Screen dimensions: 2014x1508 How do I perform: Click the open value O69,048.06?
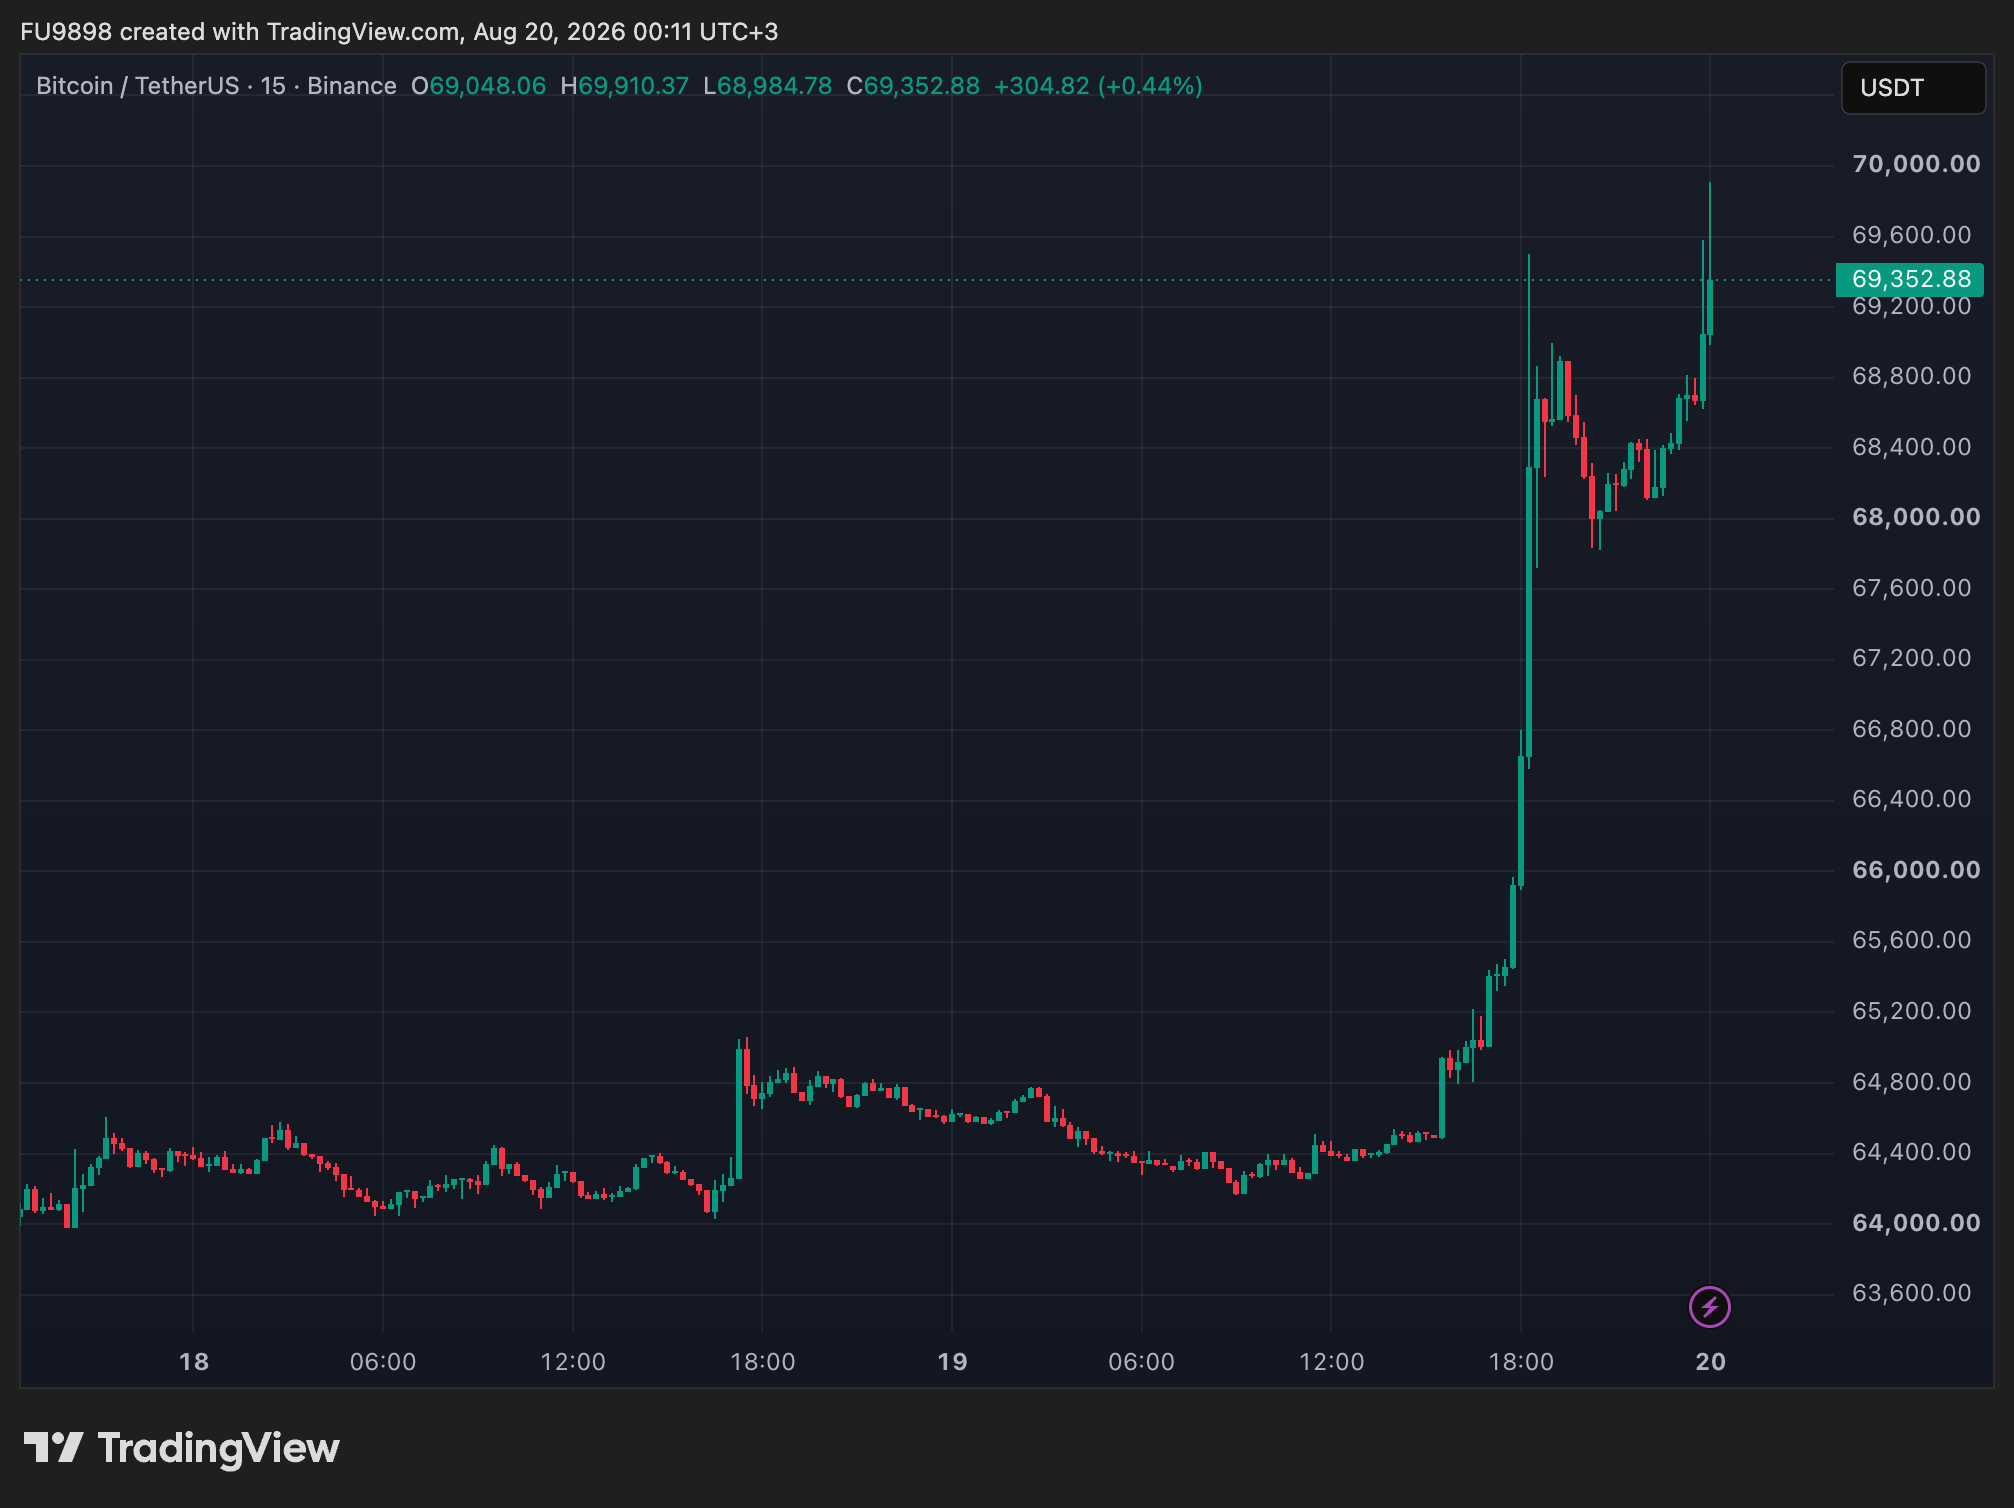(479, 86)
